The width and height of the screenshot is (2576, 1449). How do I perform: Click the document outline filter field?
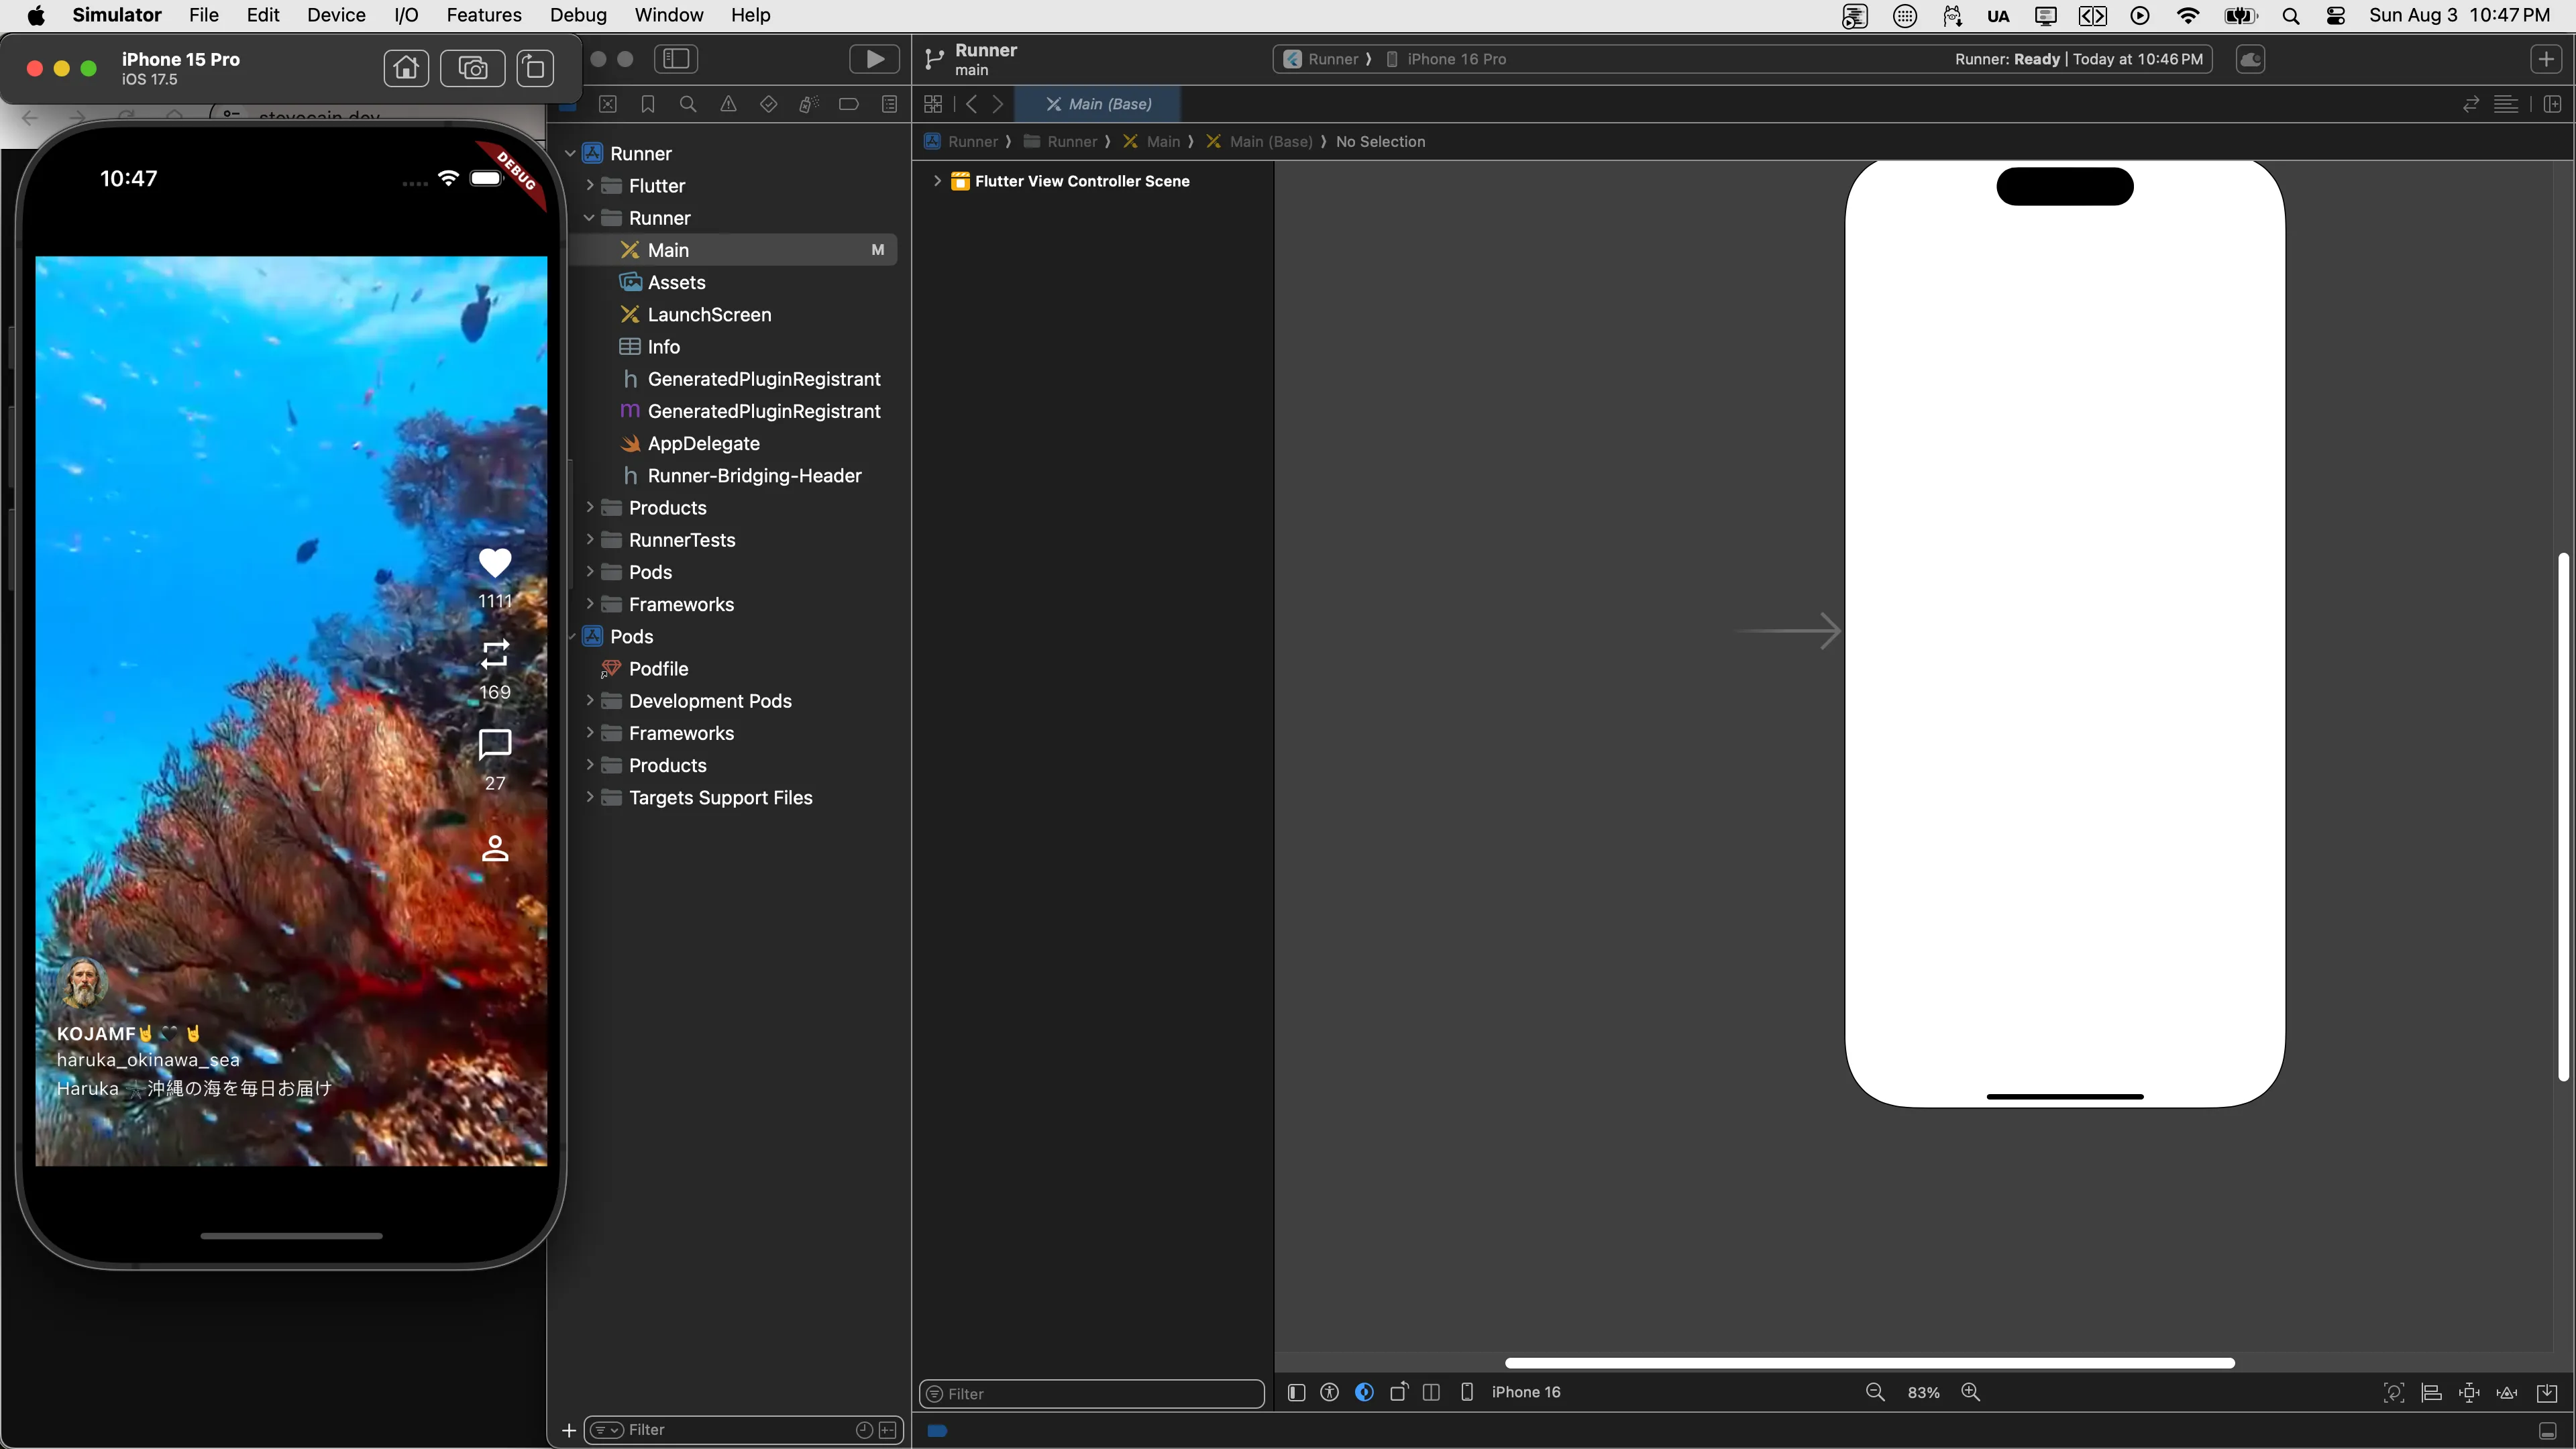(x=1091, y=1393)
